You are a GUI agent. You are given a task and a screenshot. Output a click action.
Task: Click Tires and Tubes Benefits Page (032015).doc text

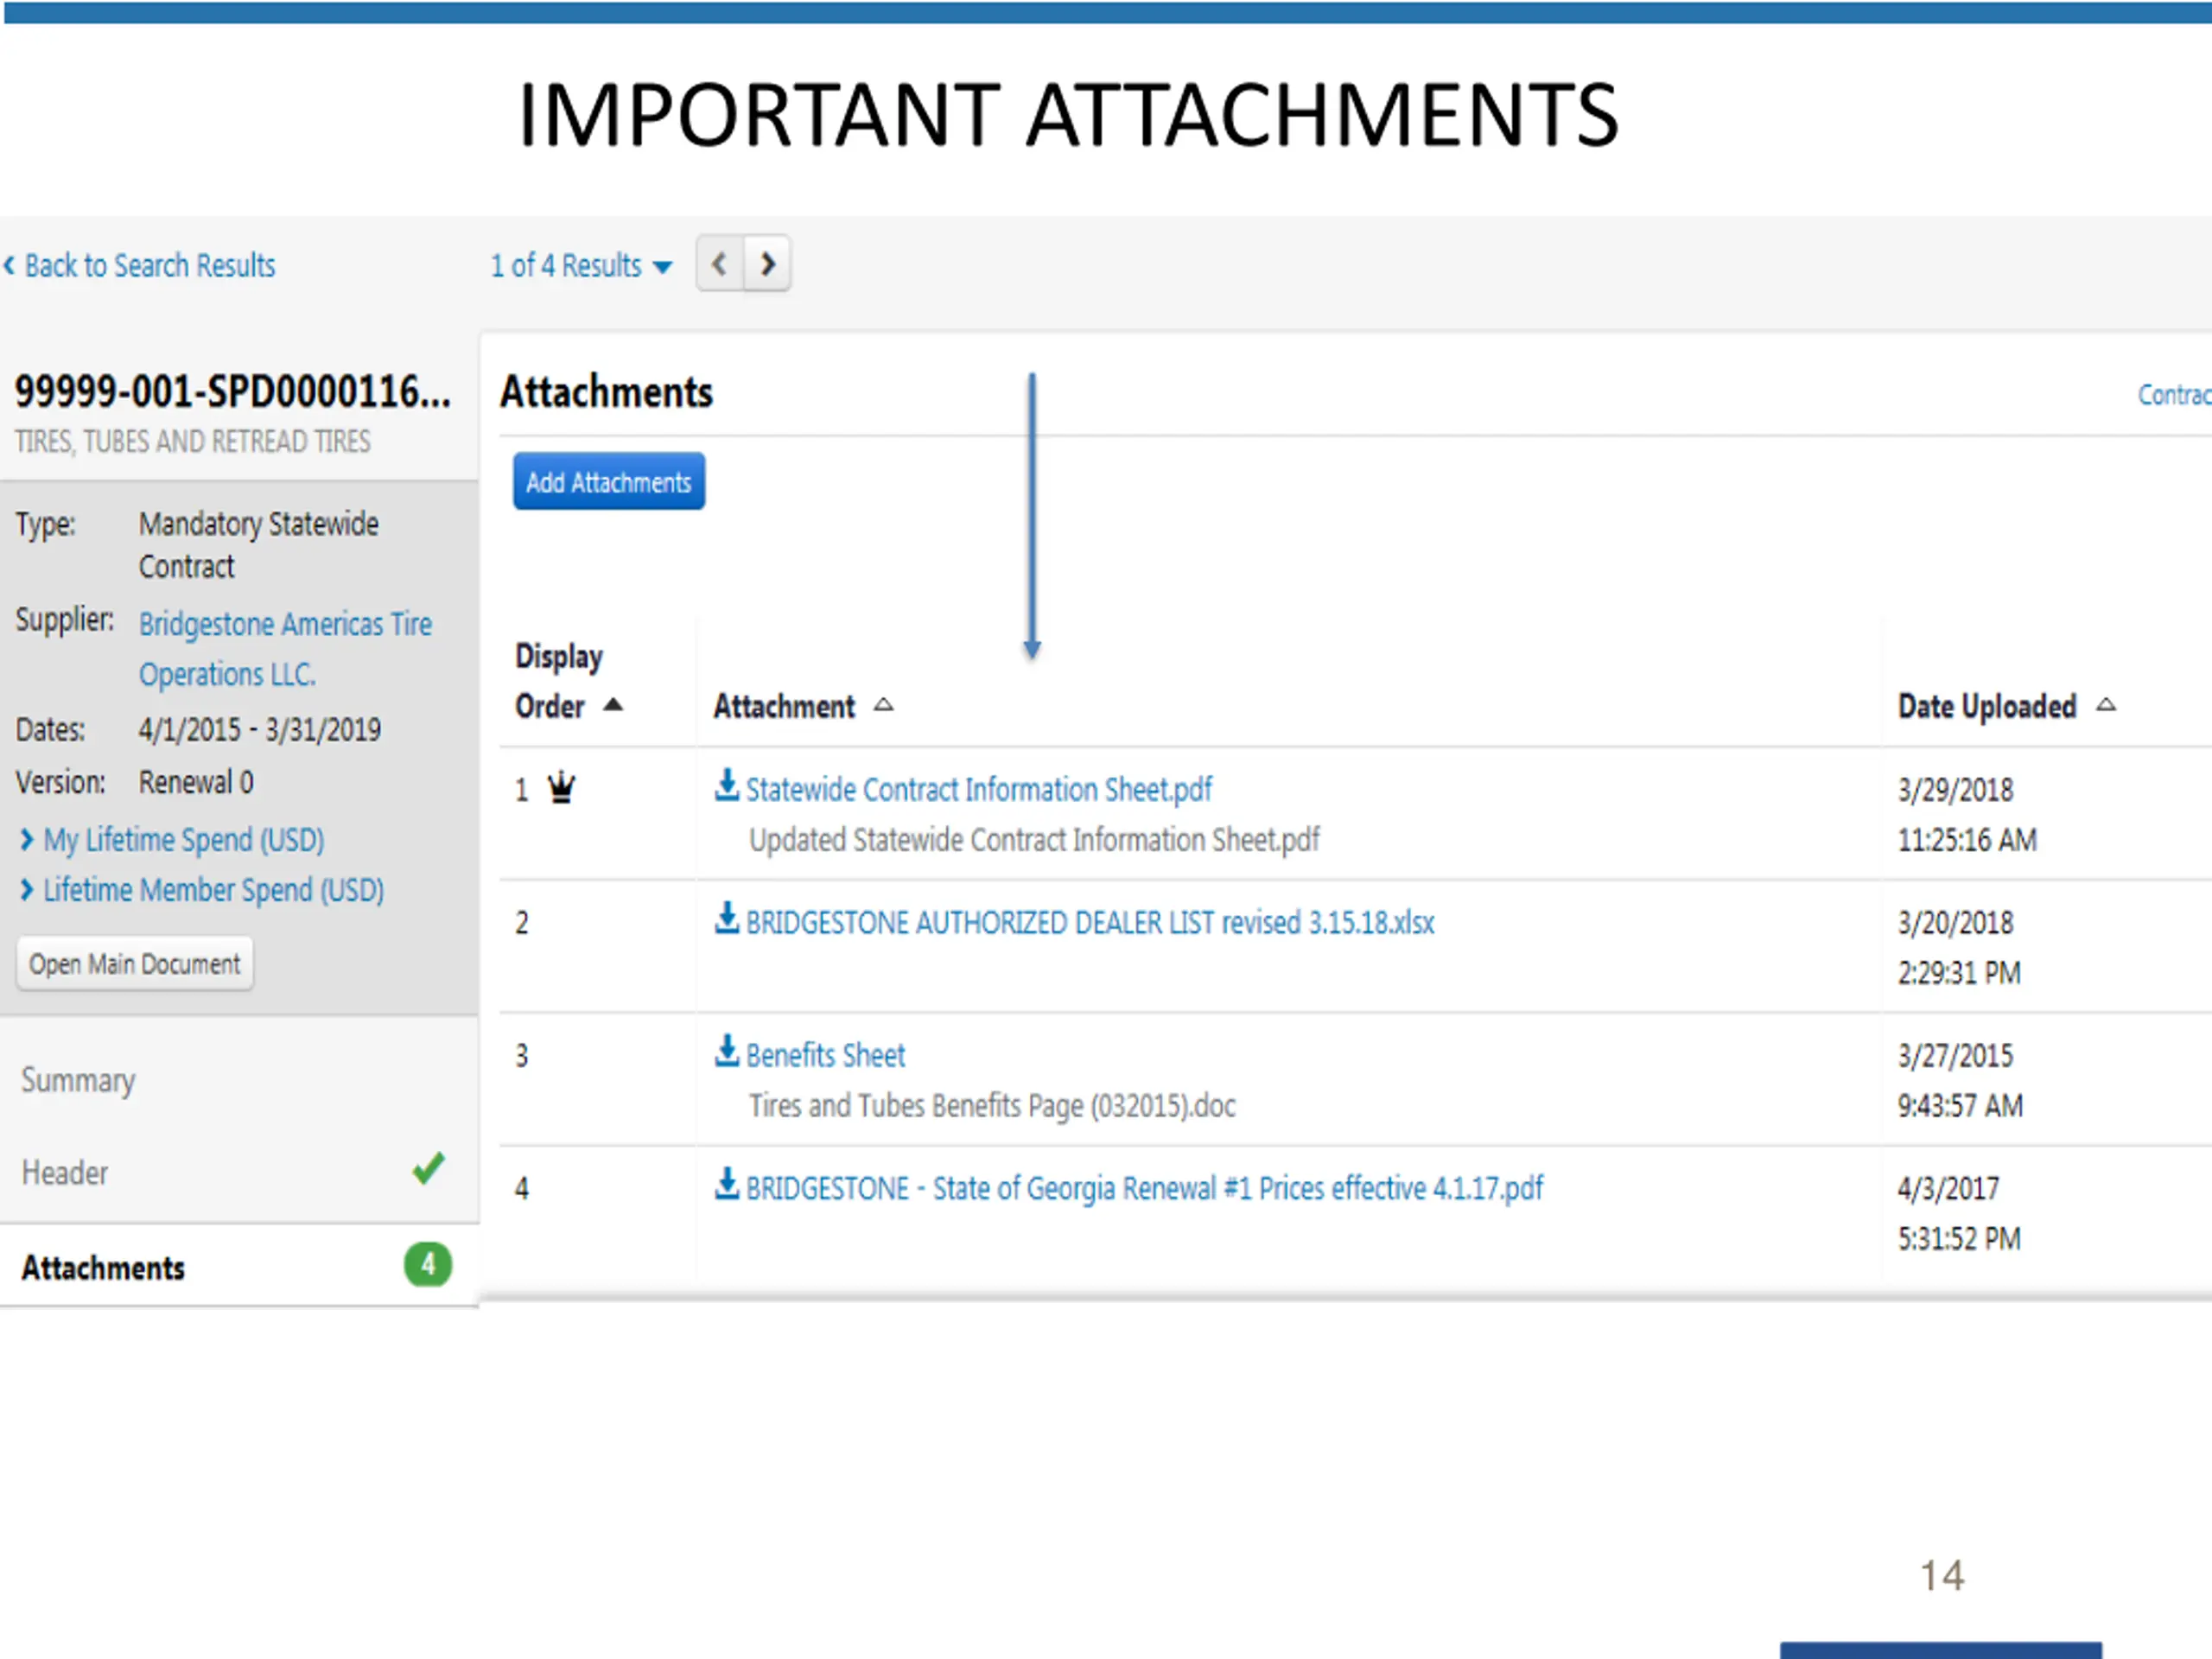(992, 1106)
